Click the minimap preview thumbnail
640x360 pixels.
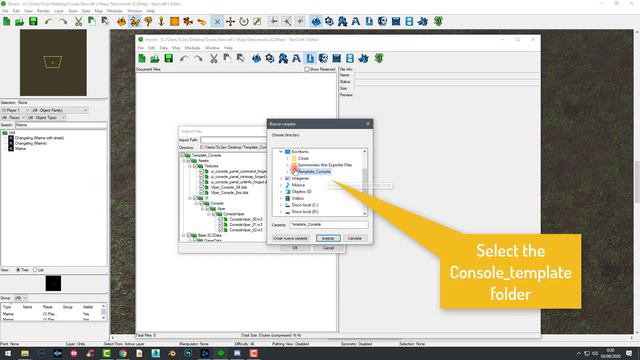pyautogui.click(x=53, y=62)
